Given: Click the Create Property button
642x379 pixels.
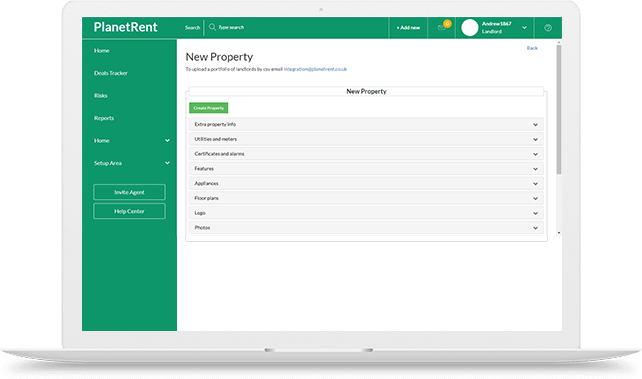Looking at the screenshot, I should click(x=208, y=108).
